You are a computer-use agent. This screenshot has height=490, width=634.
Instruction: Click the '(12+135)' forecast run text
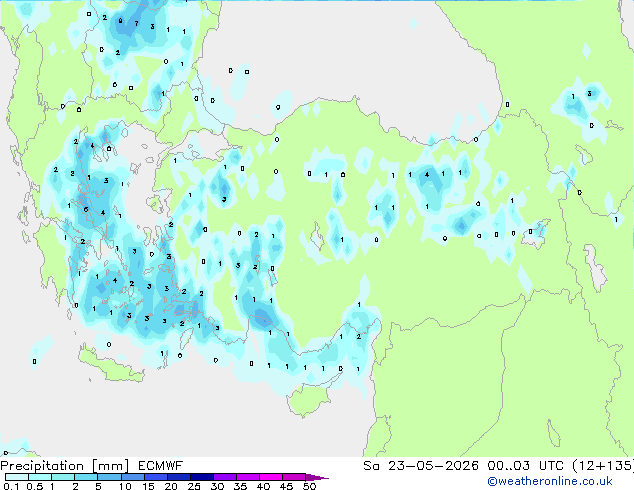point(603,466)
